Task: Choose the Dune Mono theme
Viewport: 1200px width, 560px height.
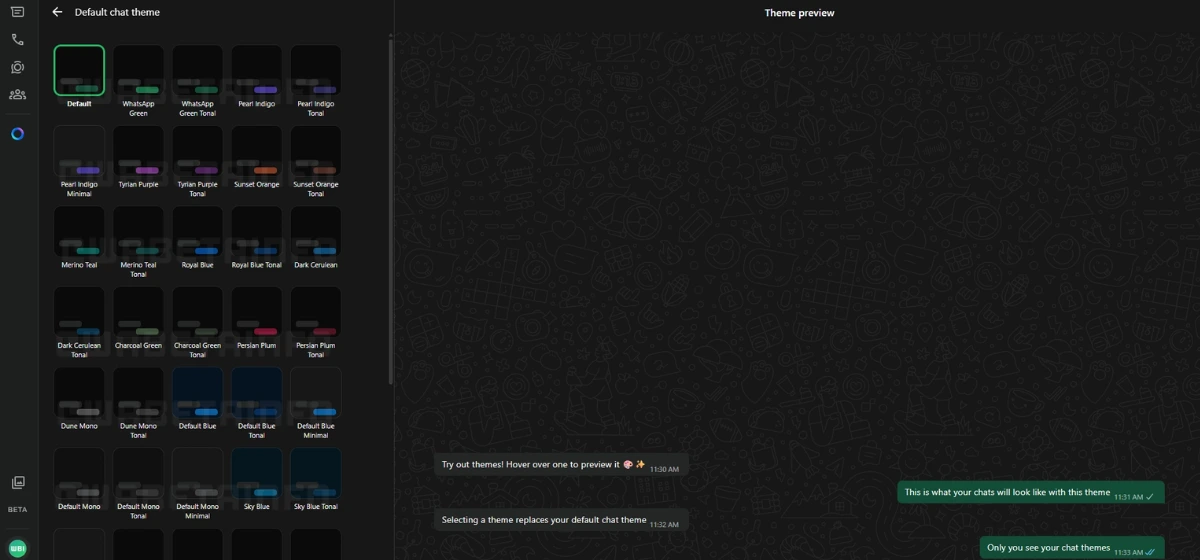Action: 79,393
